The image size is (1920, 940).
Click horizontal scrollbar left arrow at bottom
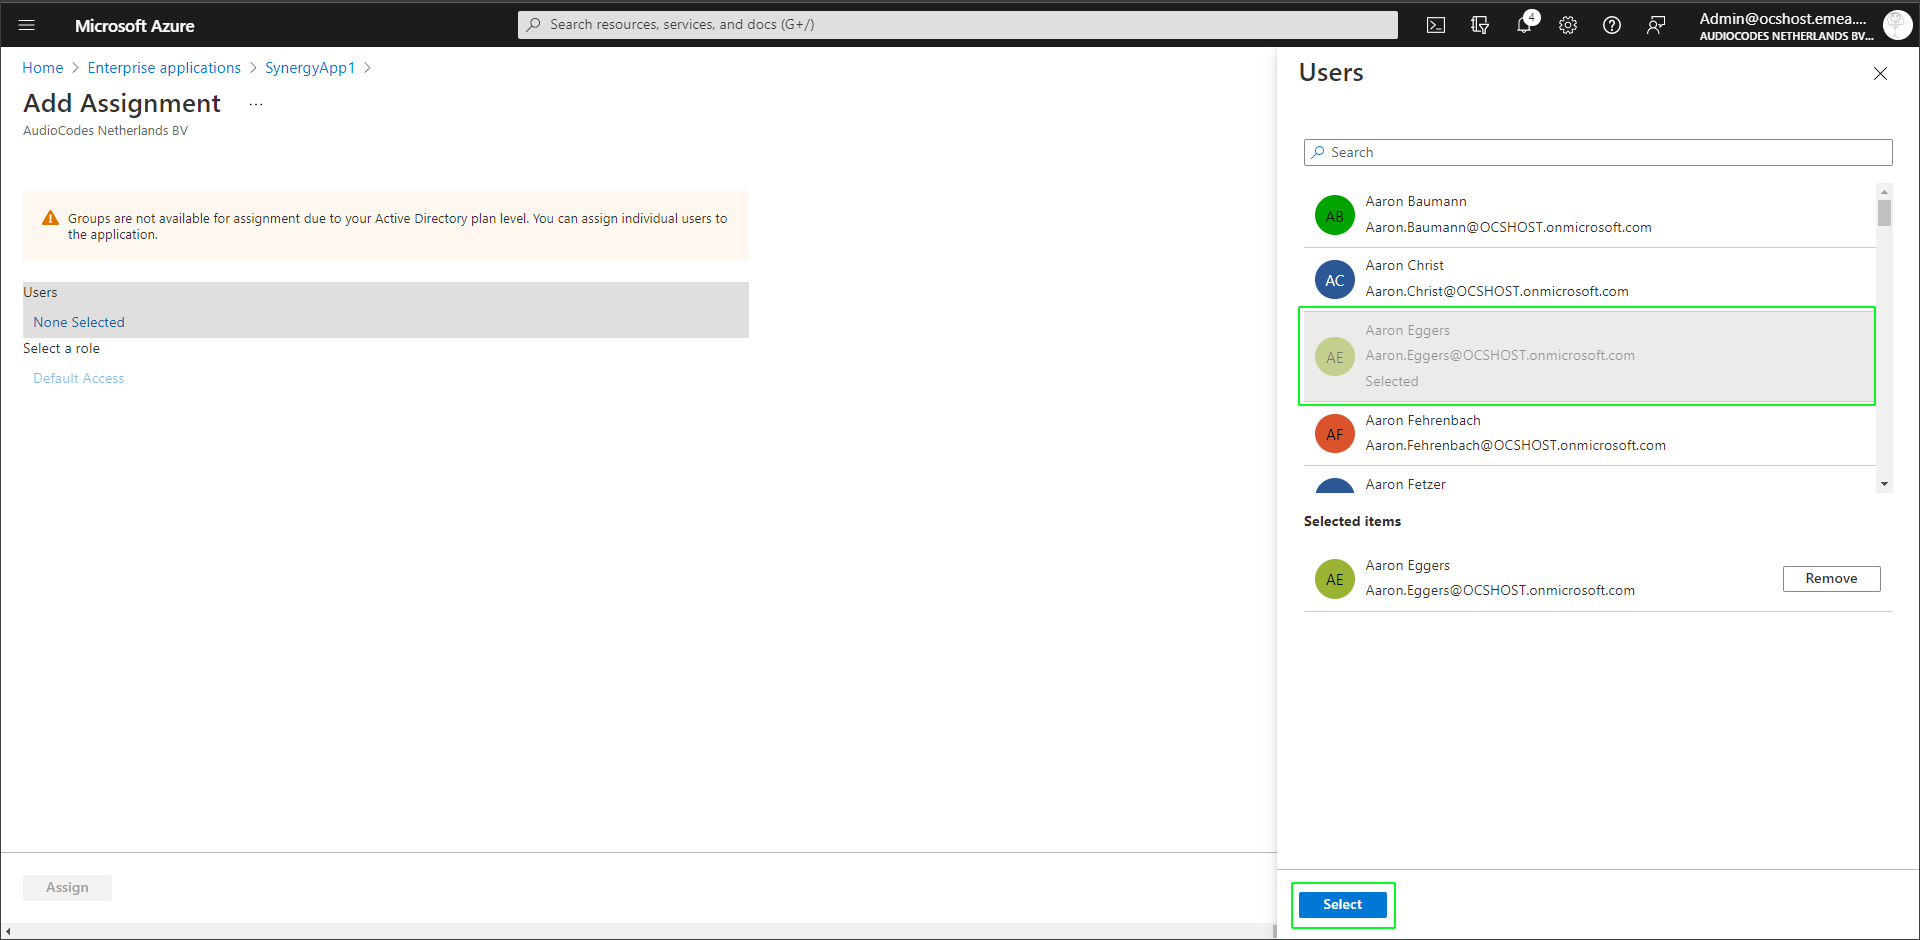coord(8,931)
